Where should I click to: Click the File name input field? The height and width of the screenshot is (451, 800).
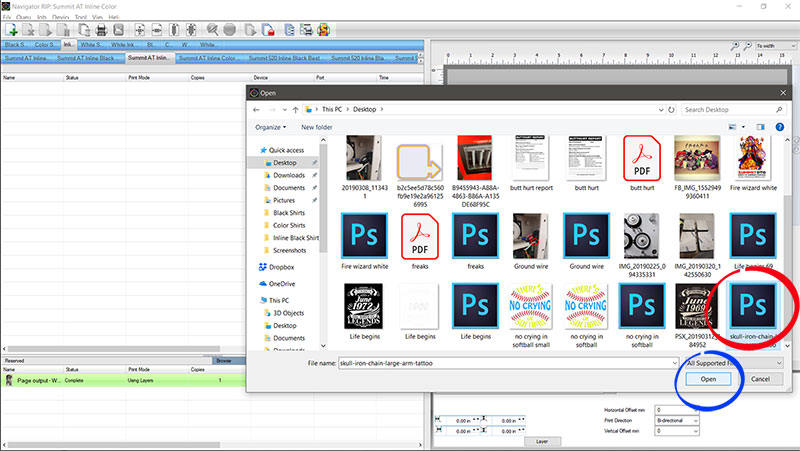point(505,363)
